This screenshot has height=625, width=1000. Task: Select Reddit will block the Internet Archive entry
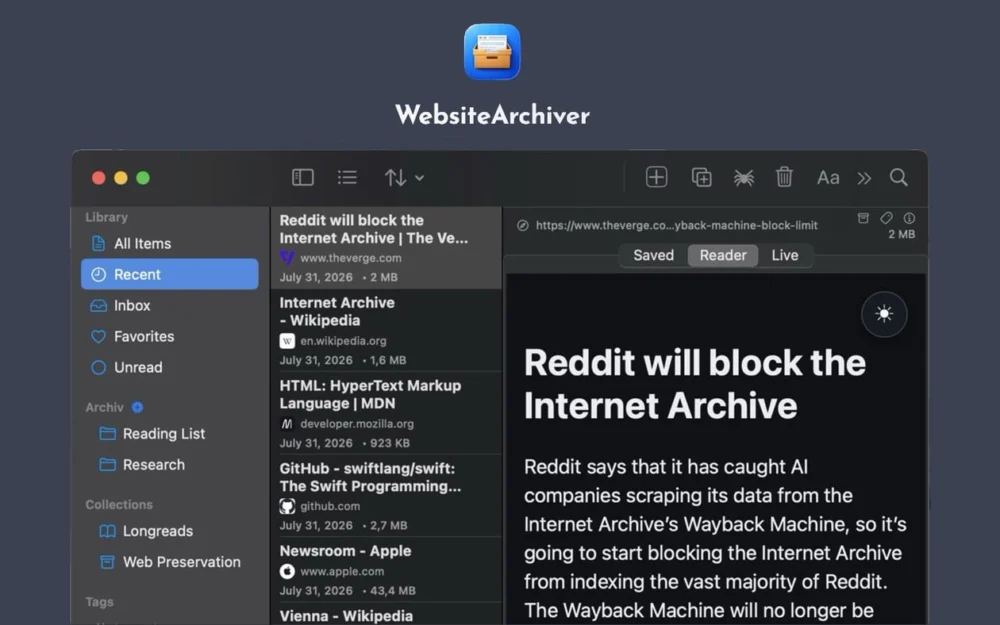pos(386,247)
